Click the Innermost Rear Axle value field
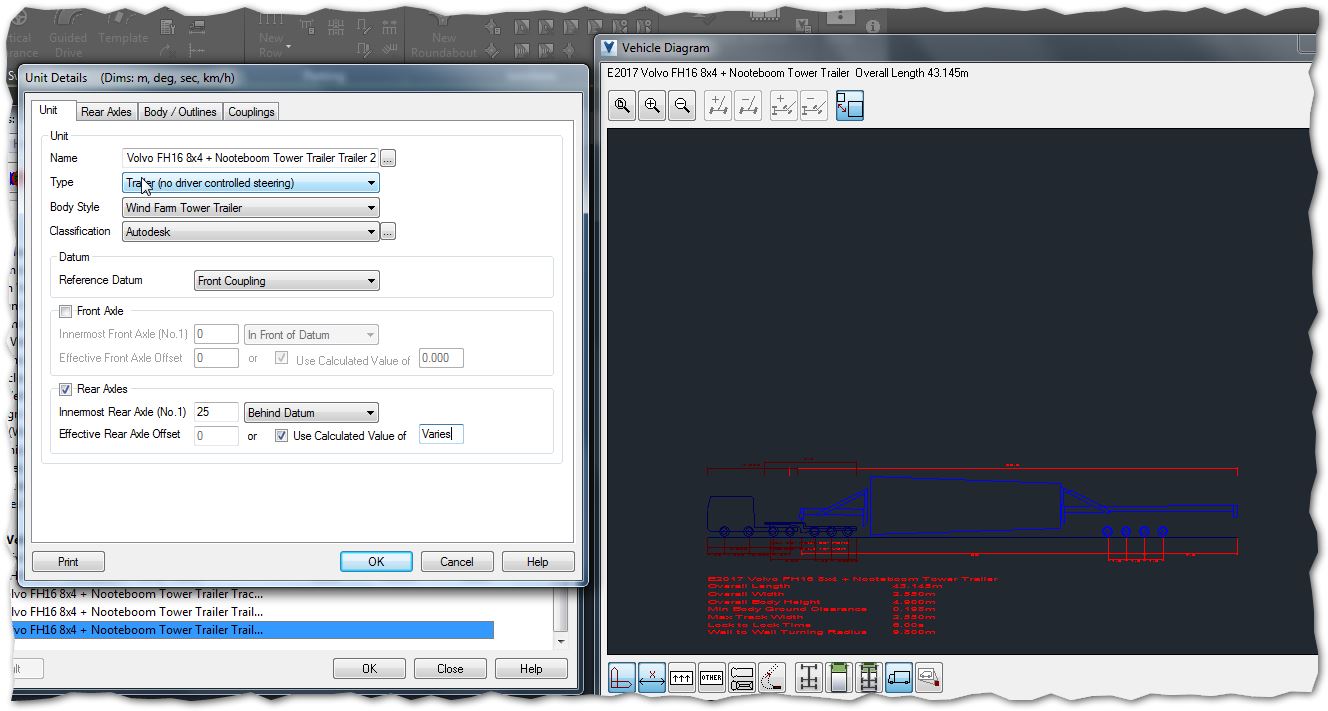The width and height of the screenshot is (1328, 711). tap(216, 413)
